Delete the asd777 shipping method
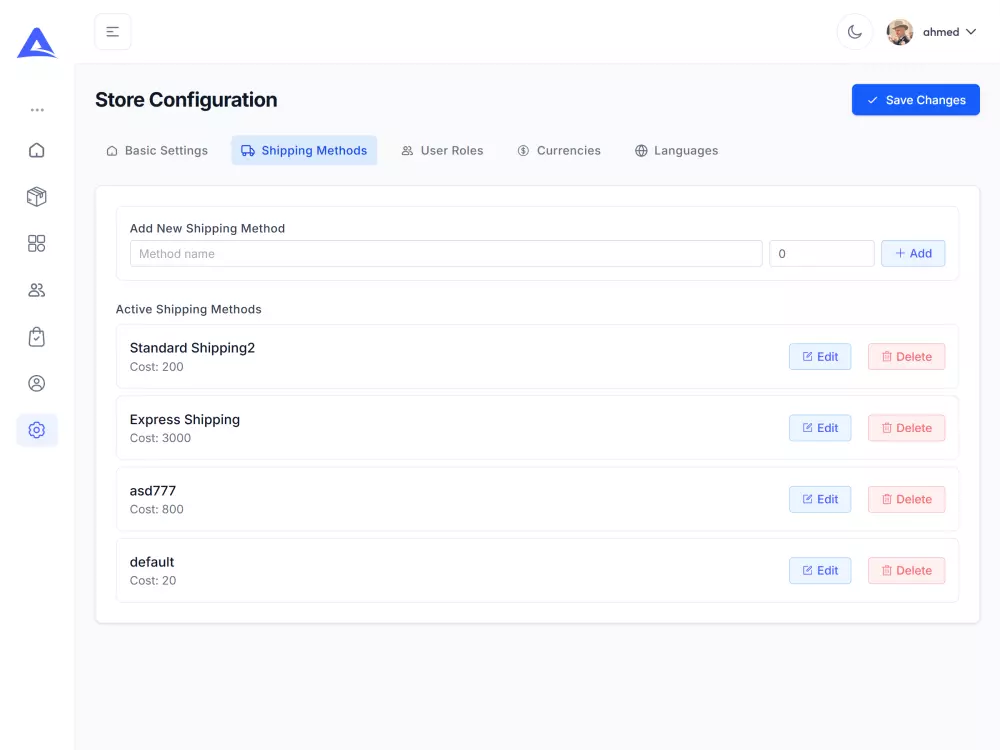This screenshot has width=1000, height=750. click(x=906, y=499)
